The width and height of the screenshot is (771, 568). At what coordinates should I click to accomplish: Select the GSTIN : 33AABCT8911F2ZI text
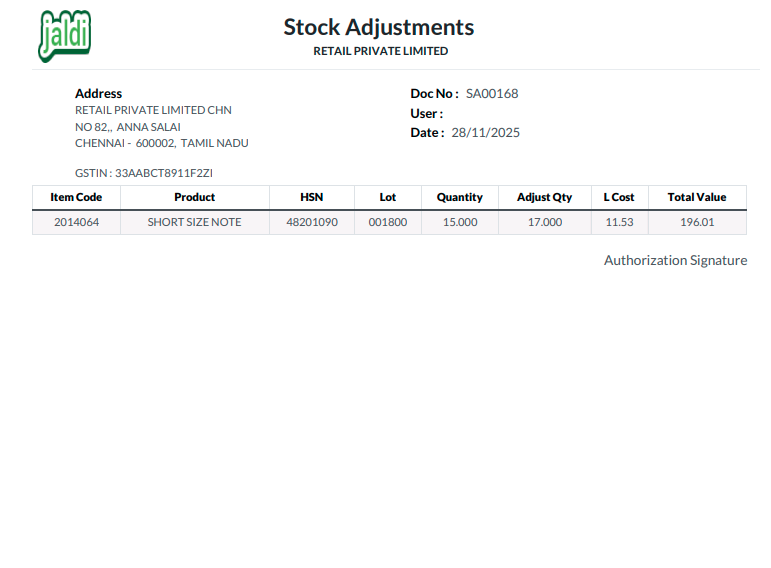click(144, 173)
